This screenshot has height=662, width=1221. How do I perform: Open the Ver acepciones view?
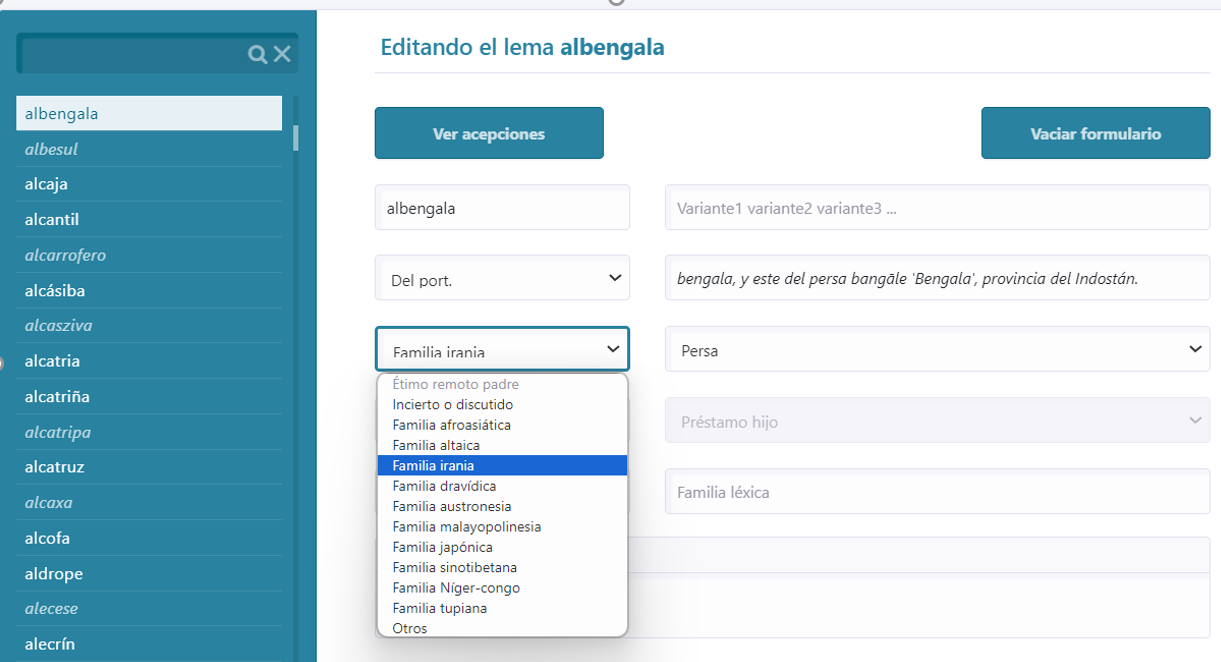pos(489,133)
